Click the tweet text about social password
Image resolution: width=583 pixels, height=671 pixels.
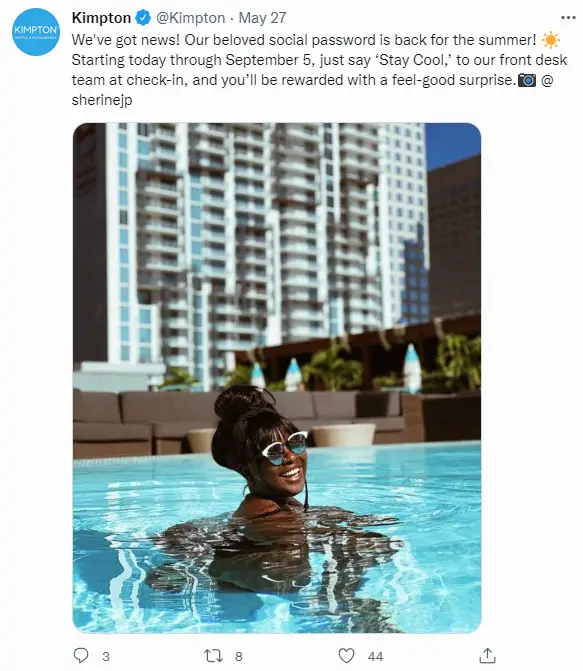(x=319, y=70)
